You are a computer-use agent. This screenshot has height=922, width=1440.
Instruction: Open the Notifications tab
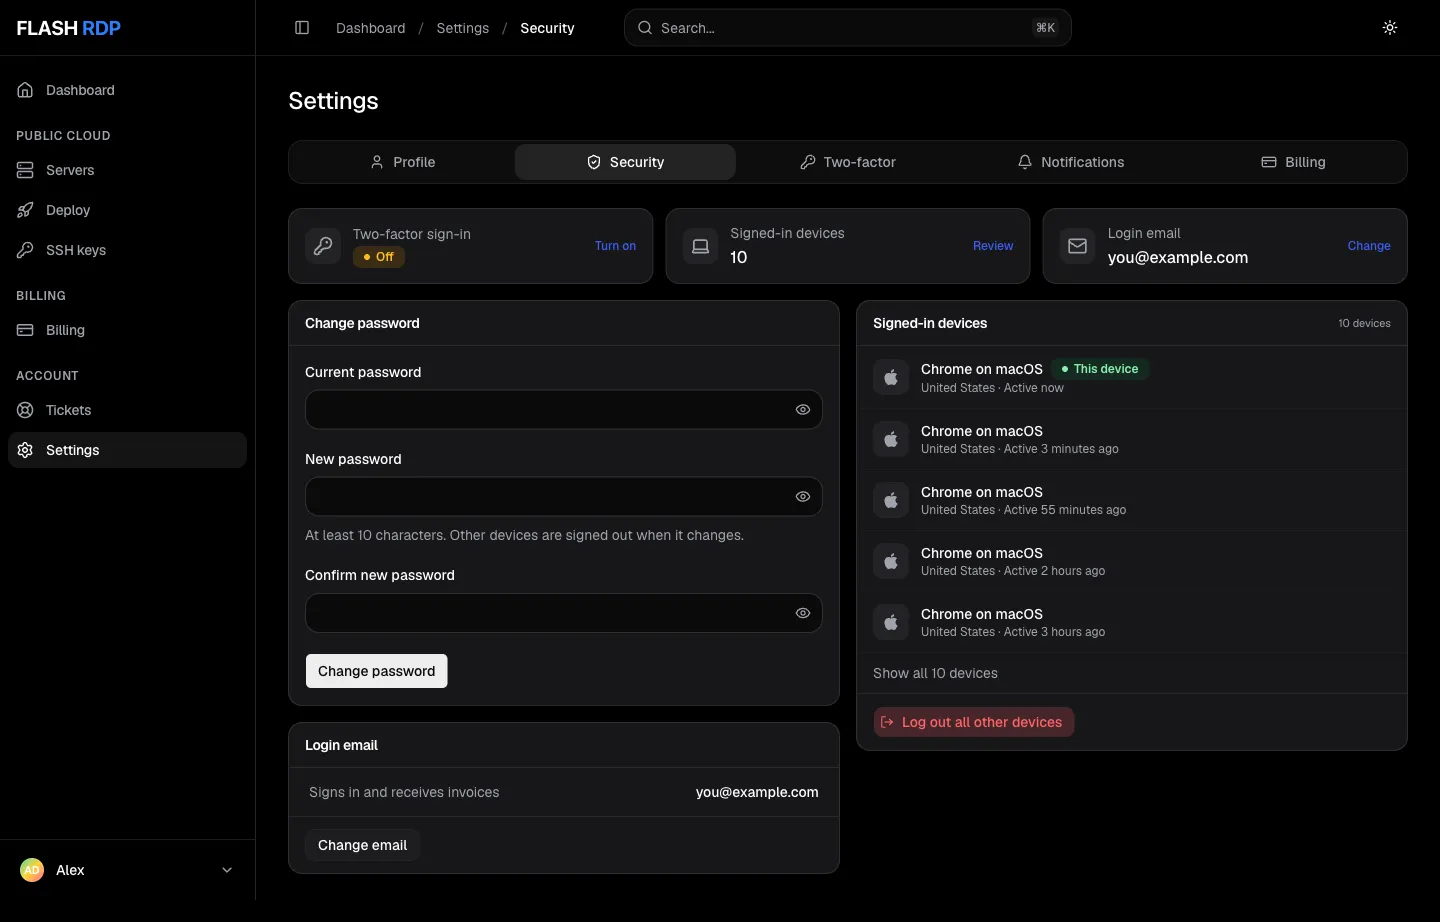pos(1071,162)
